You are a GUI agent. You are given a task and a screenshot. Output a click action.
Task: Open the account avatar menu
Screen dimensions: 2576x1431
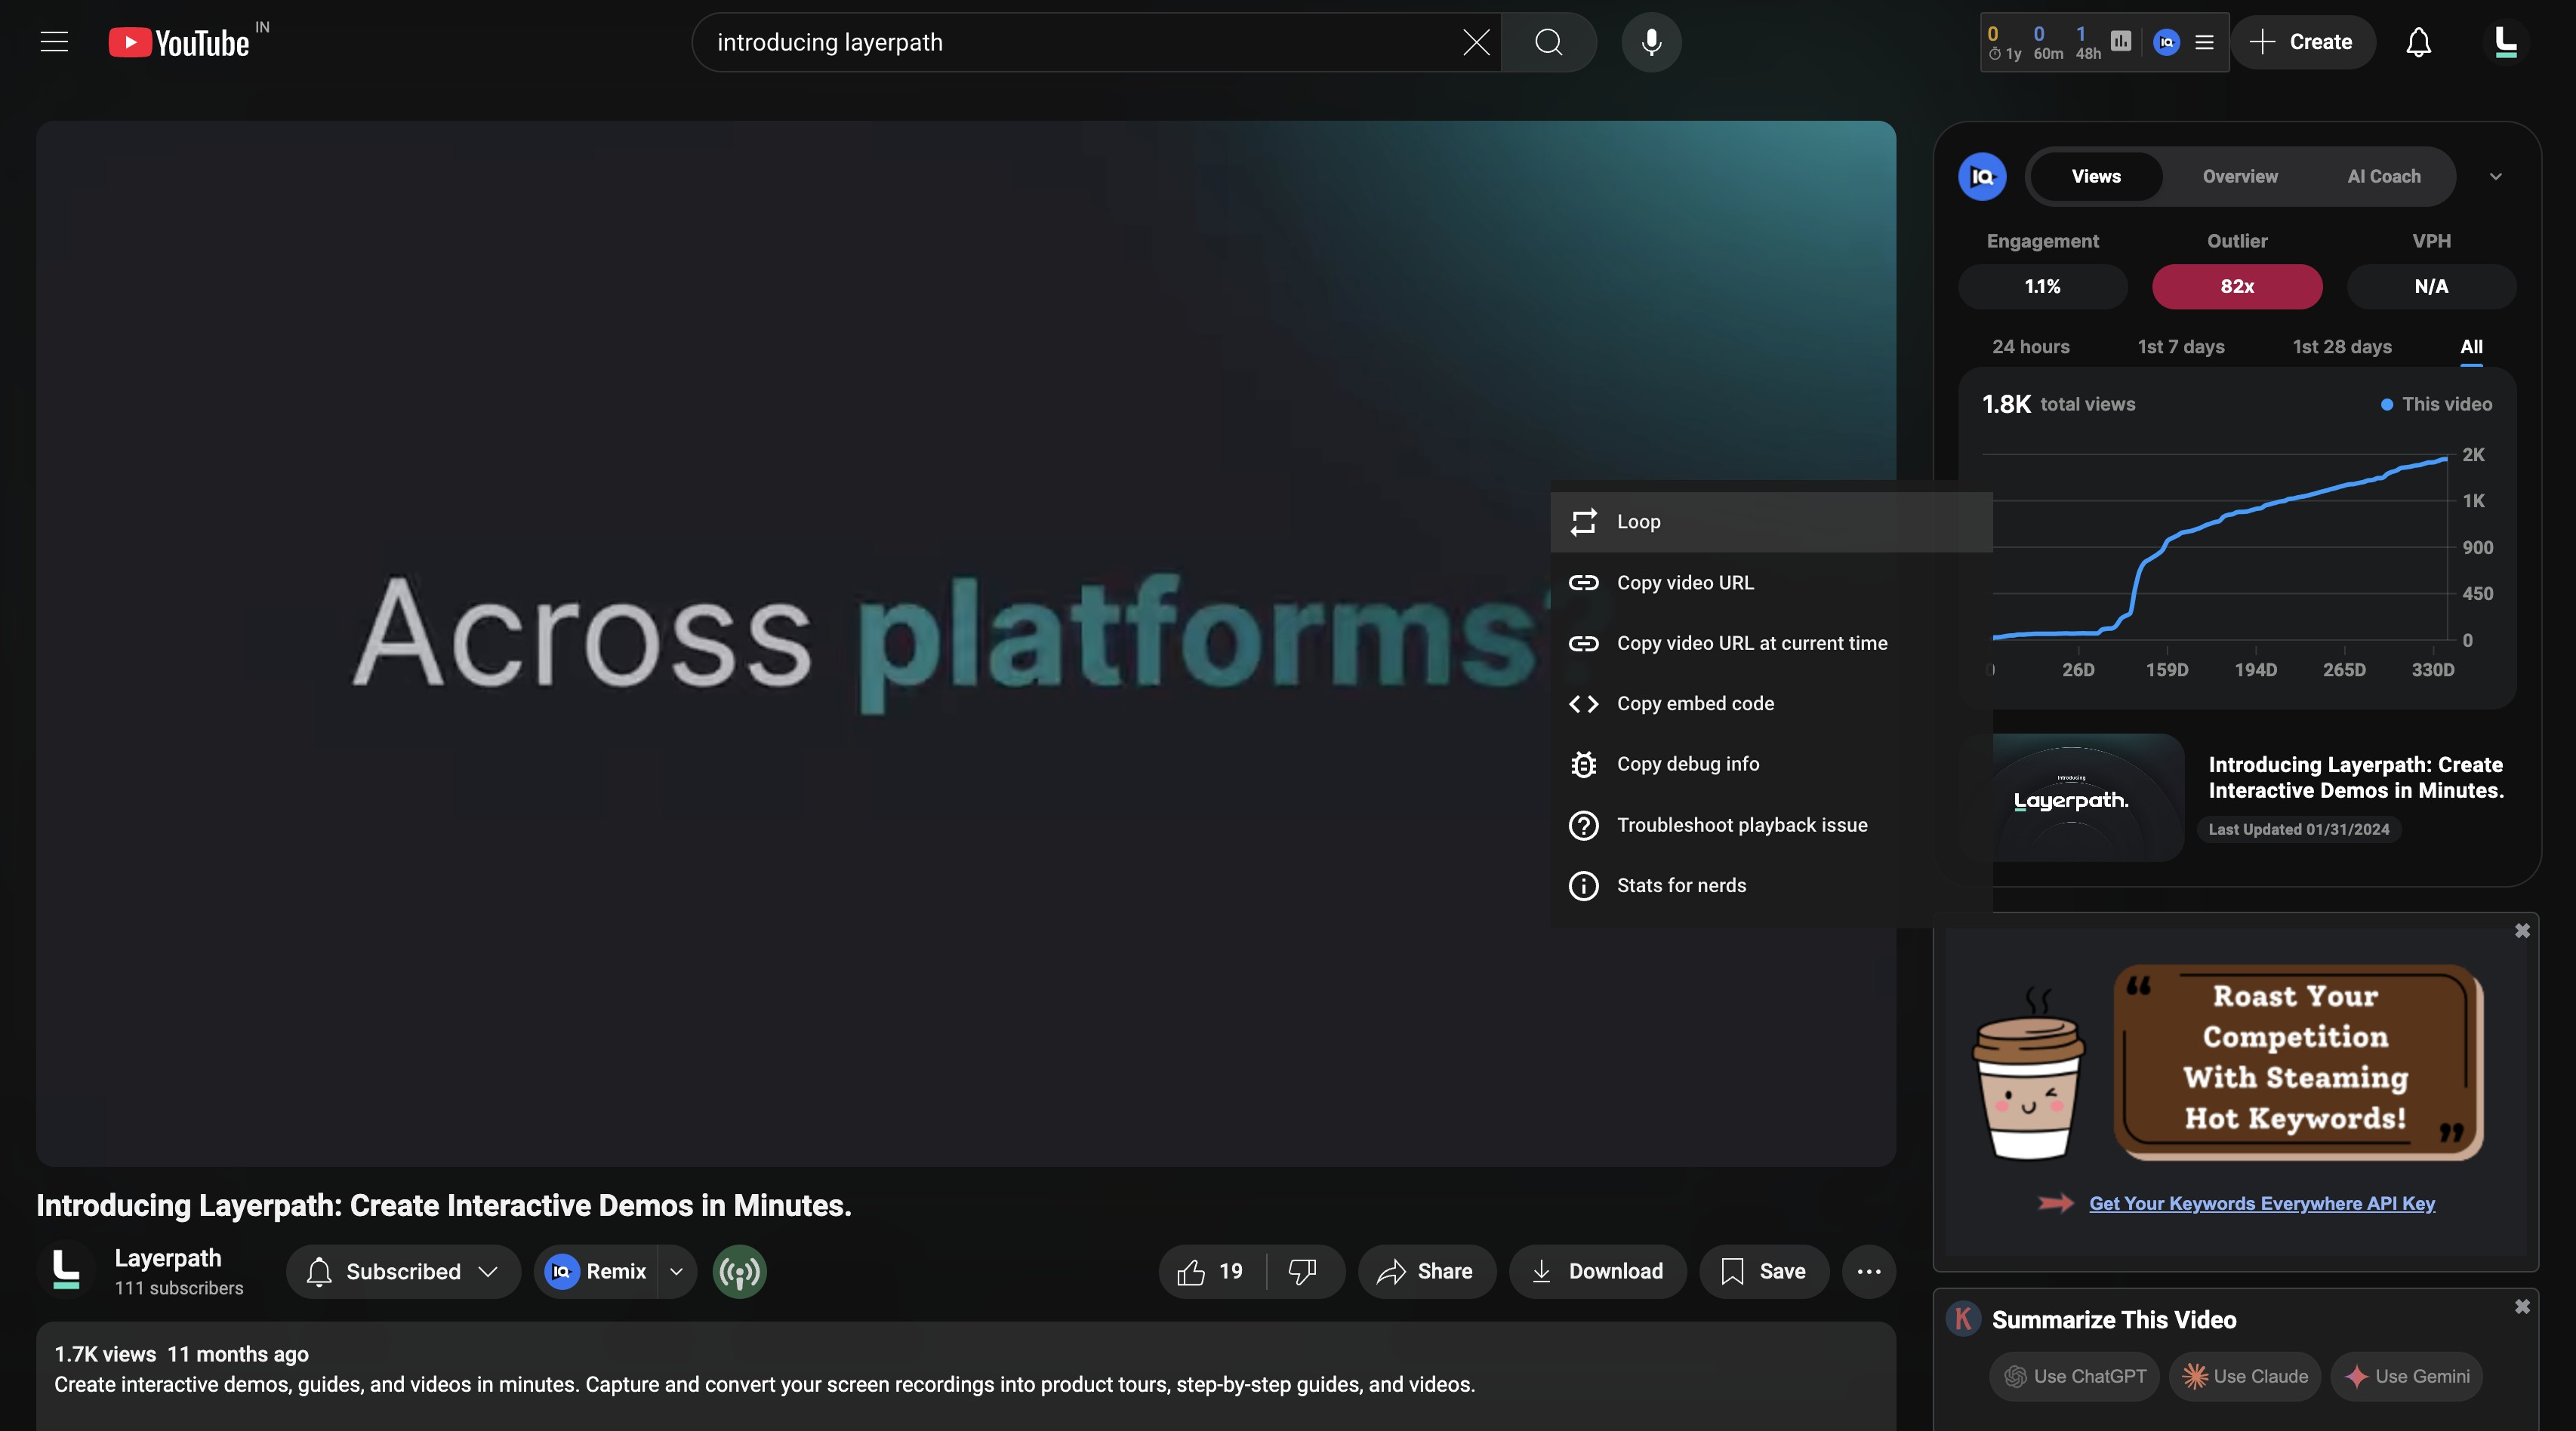click(x=2506, y=42)
